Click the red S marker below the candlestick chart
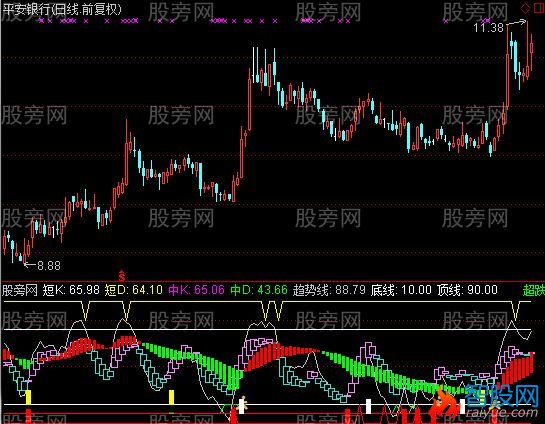This screenshot has width=545, height=424. (122, 276)
